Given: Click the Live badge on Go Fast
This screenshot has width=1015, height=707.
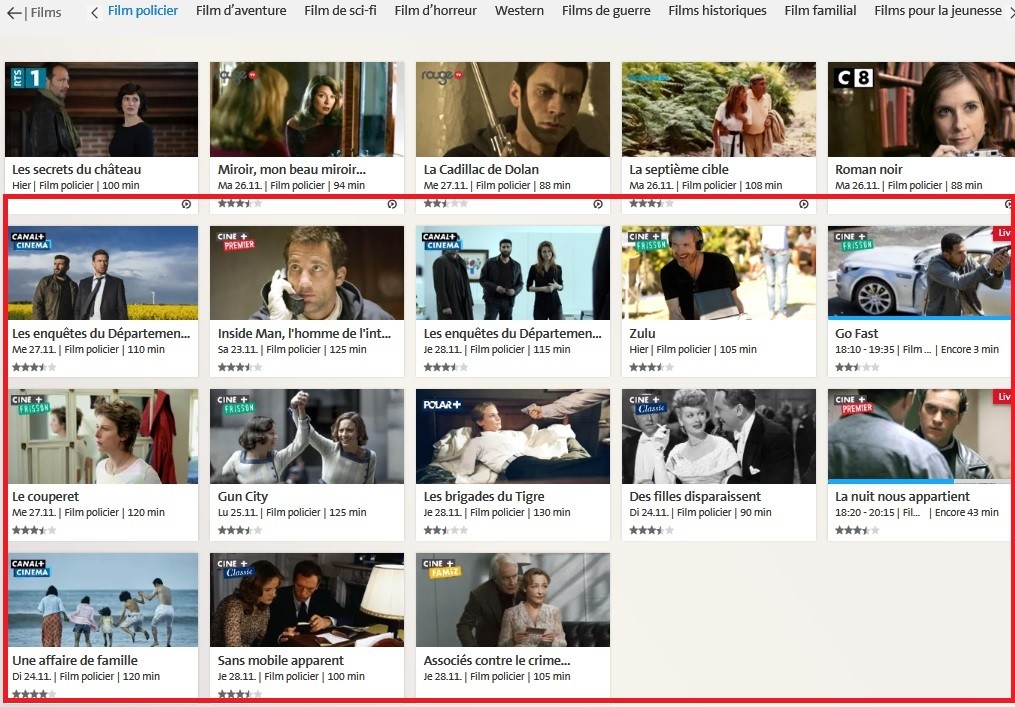Looking at the screenshot, I should 1003,233.
